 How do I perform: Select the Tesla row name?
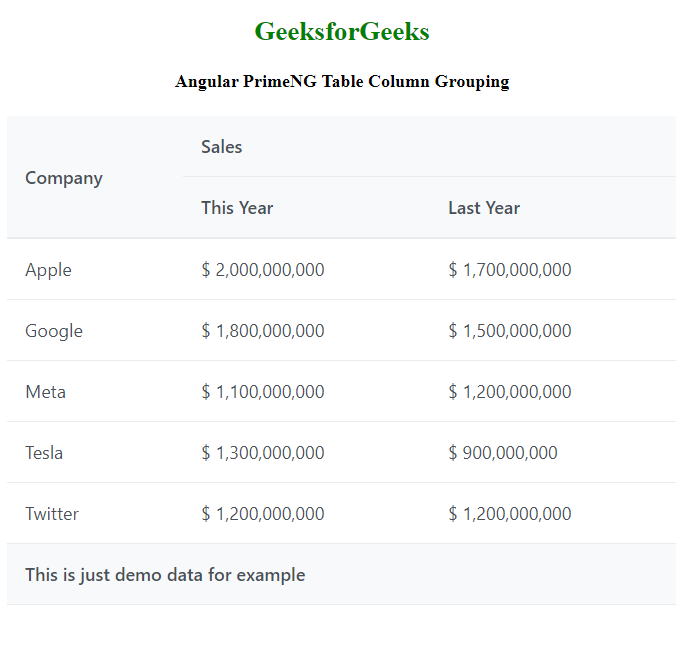click(x=44, y=453)
